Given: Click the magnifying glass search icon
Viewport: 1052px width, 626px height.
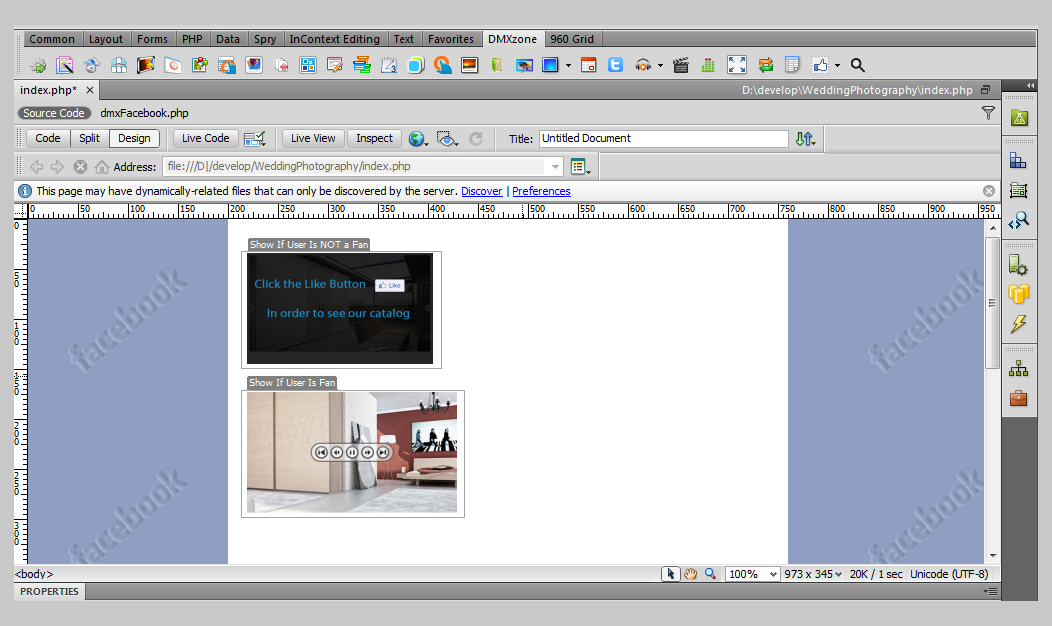Looking at the screenshot, I should click(x=857, y=65).
